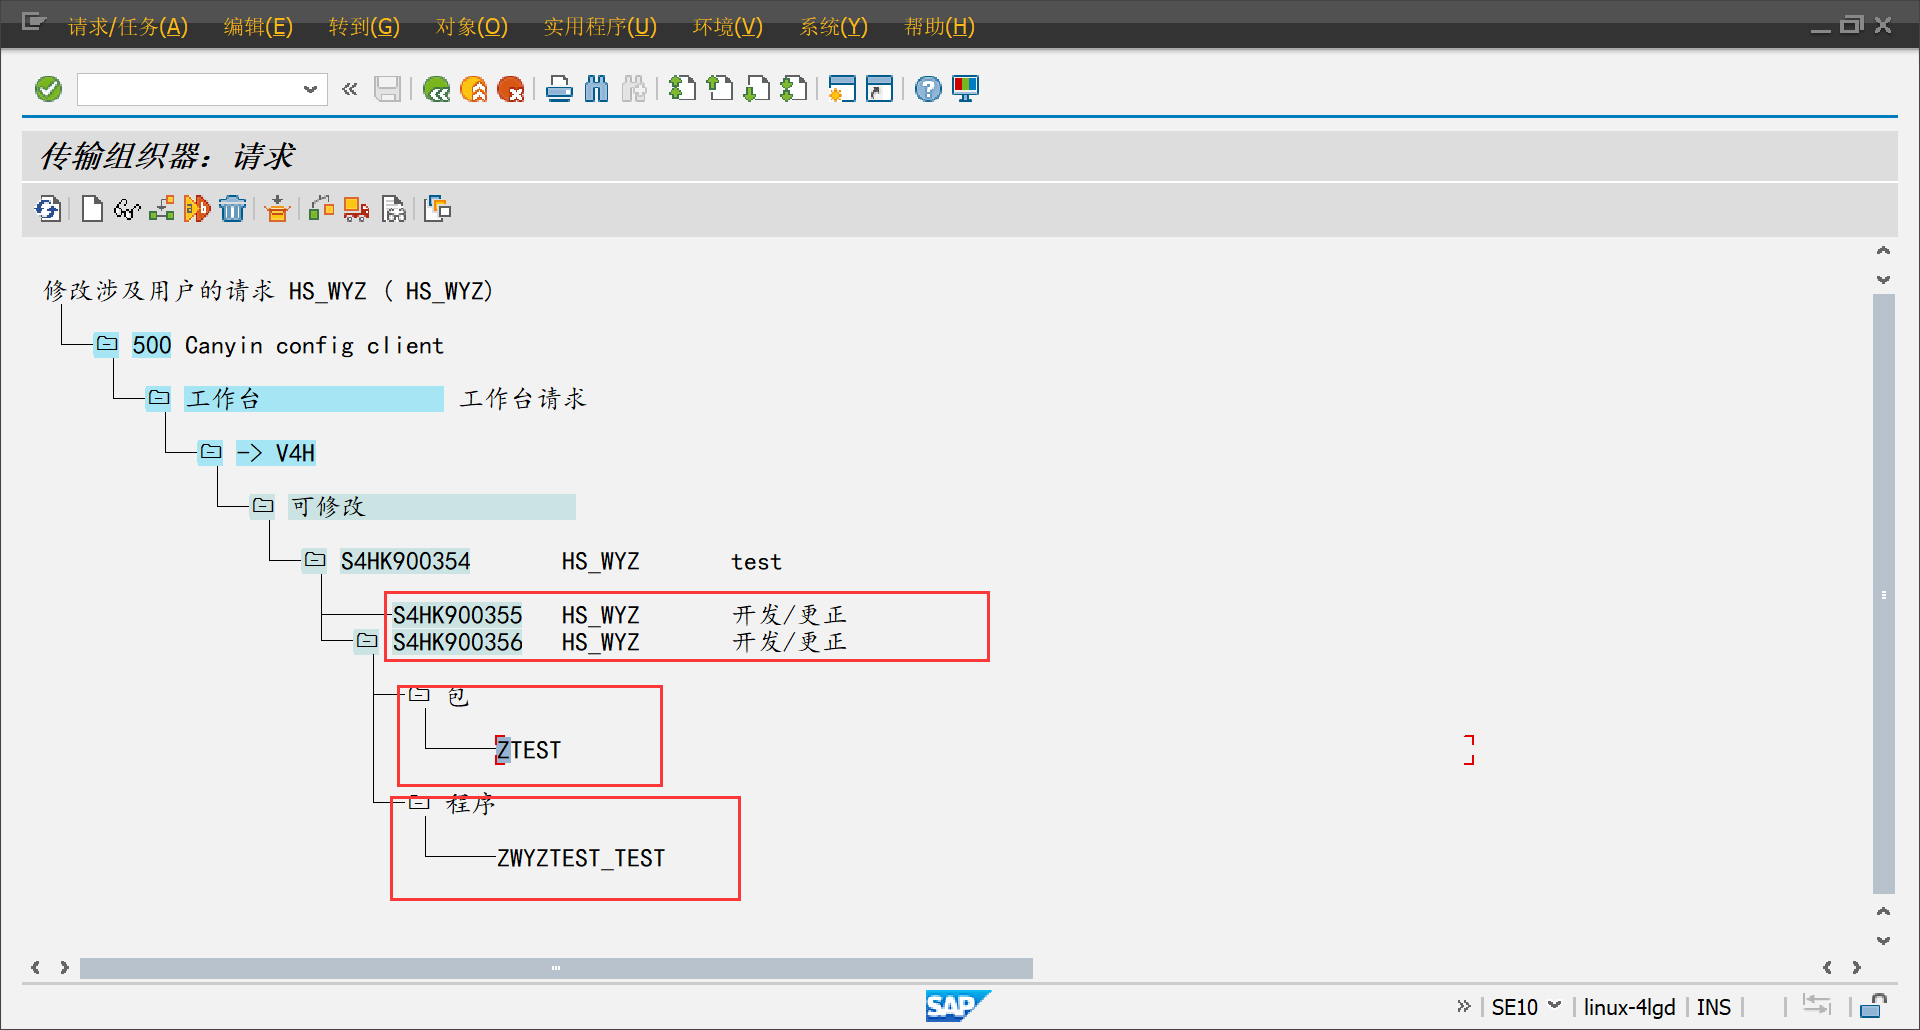Click the Refresh icon in application toolbar
Viewport: 1920px width, 1030px height.
click(48, 209)
